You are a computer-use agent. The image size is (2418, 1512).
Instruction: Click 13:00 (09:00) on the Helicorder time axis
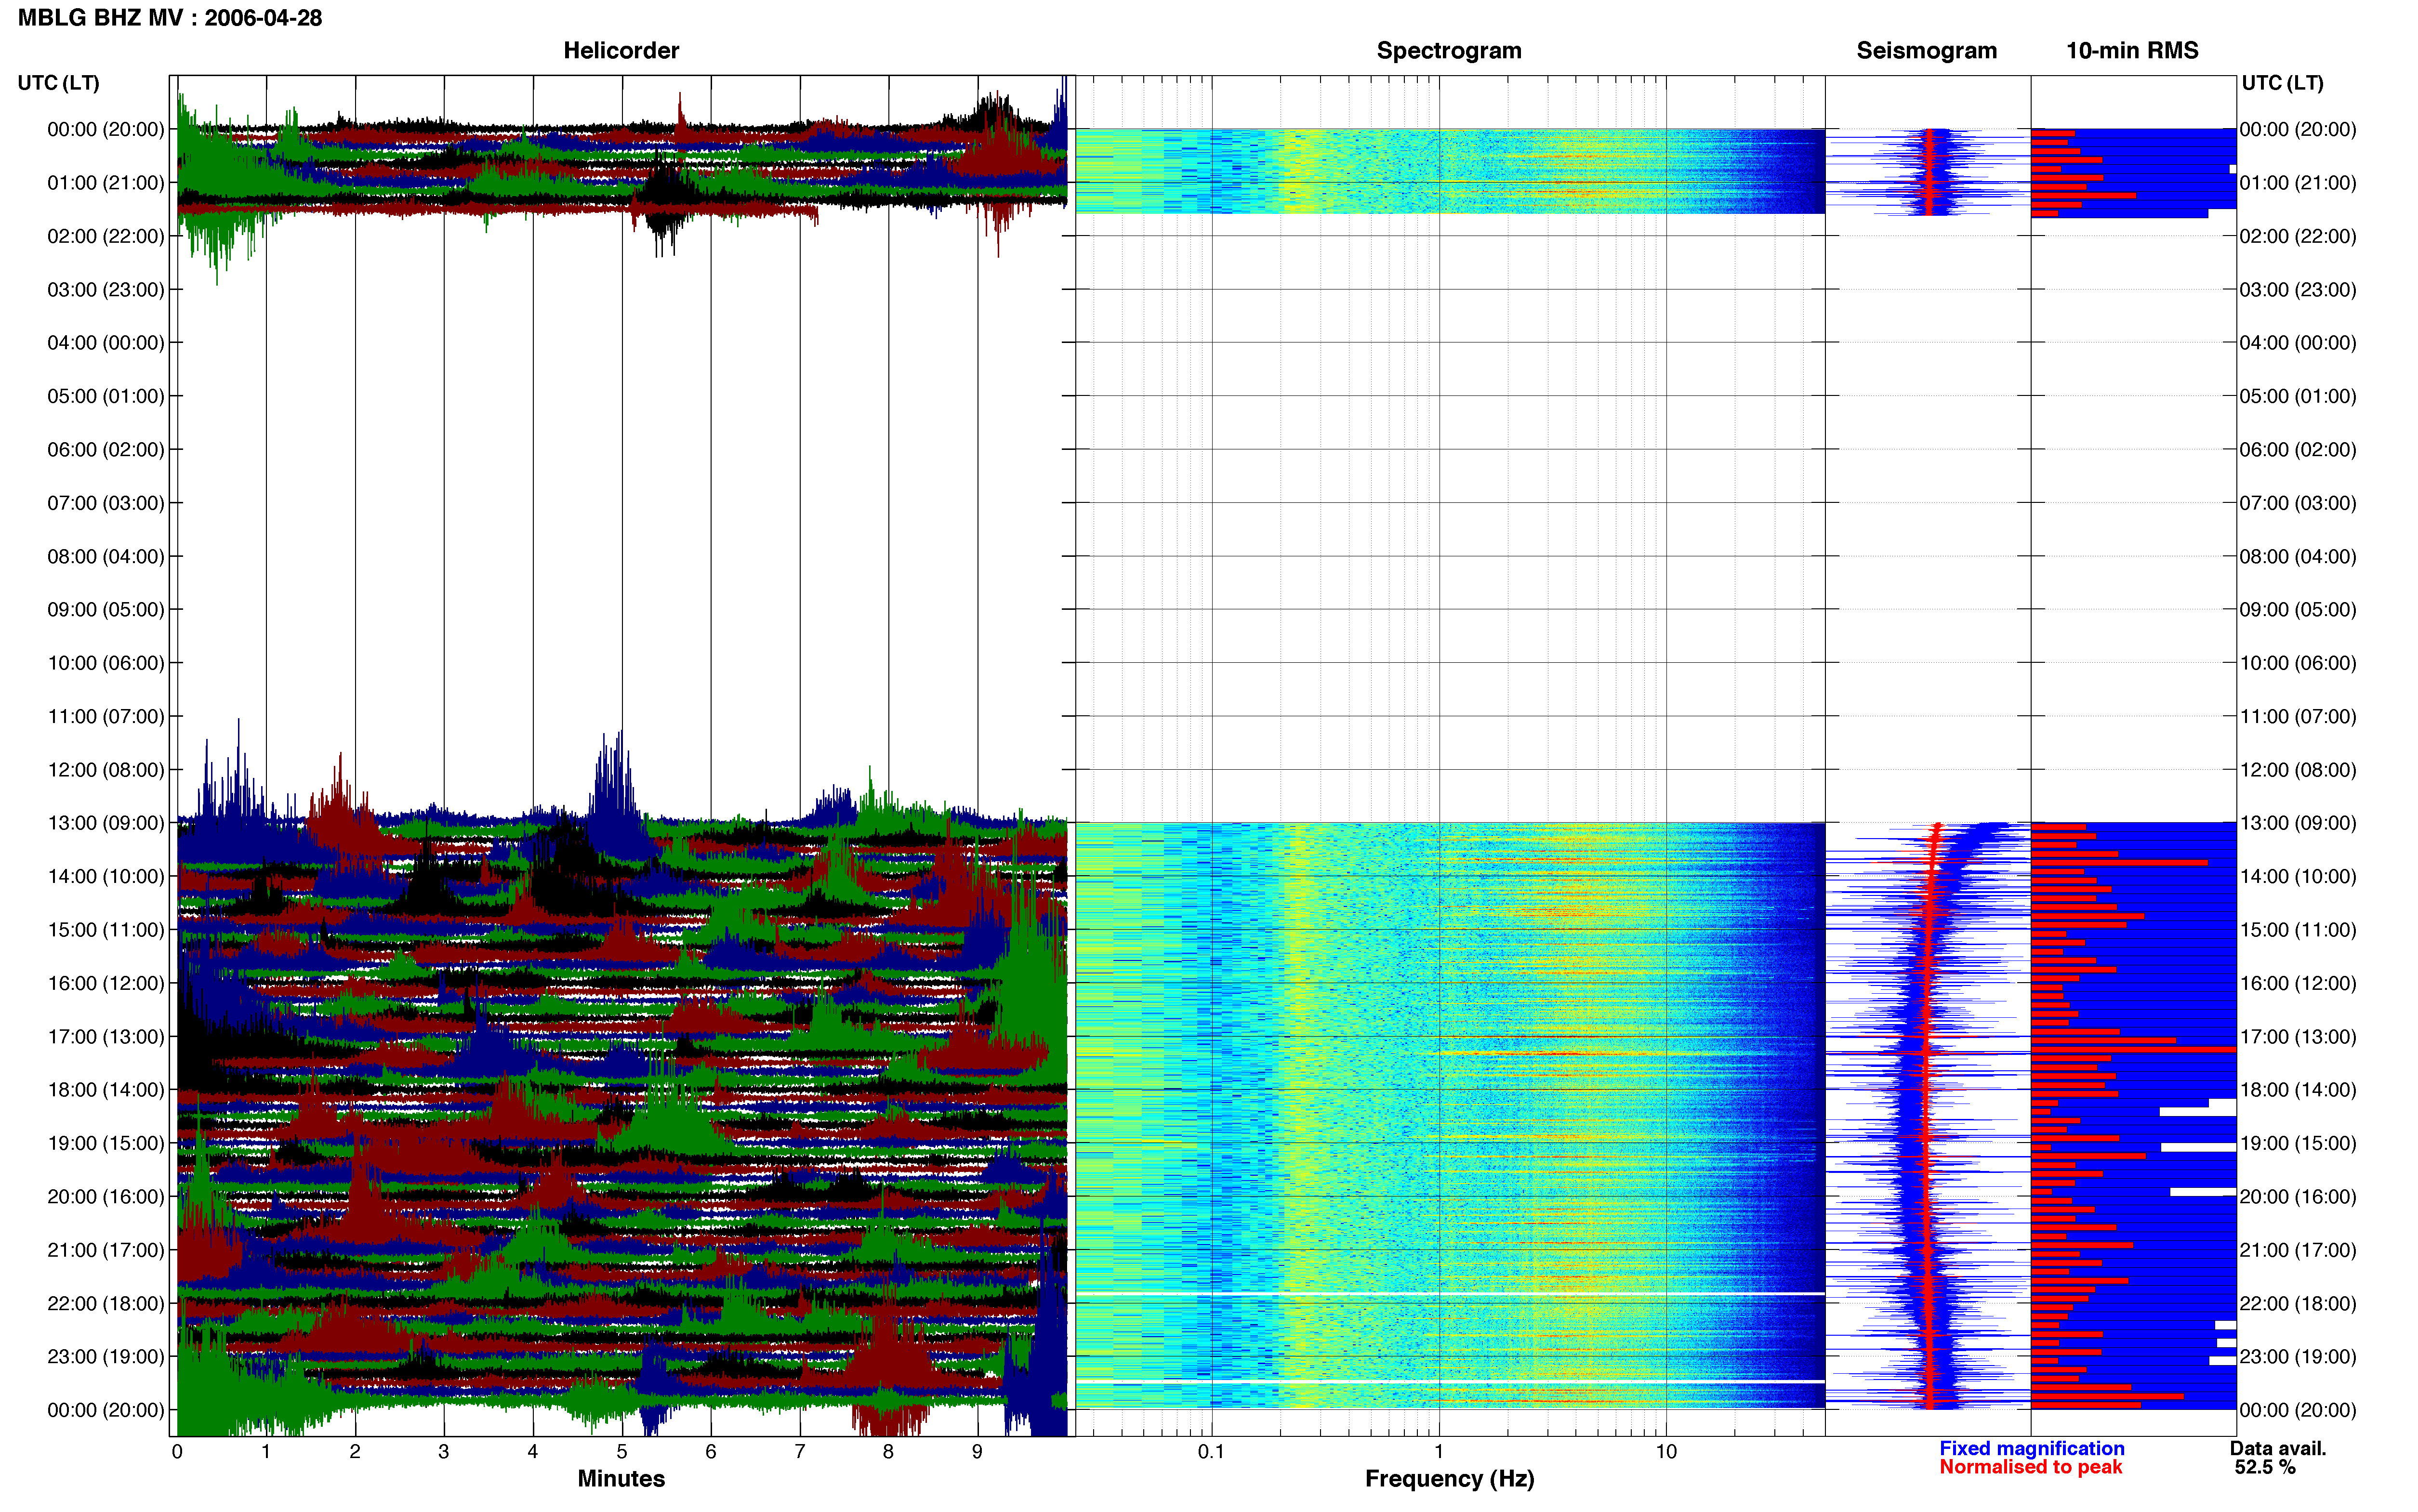coord(106,823)
